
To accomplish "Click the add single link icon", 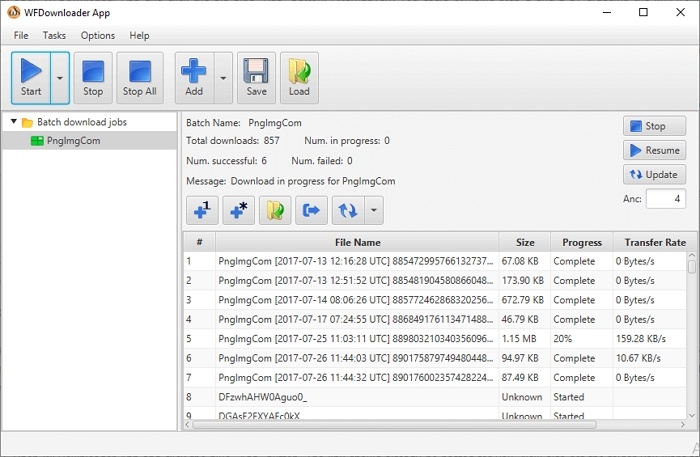I will coord(202,210).
